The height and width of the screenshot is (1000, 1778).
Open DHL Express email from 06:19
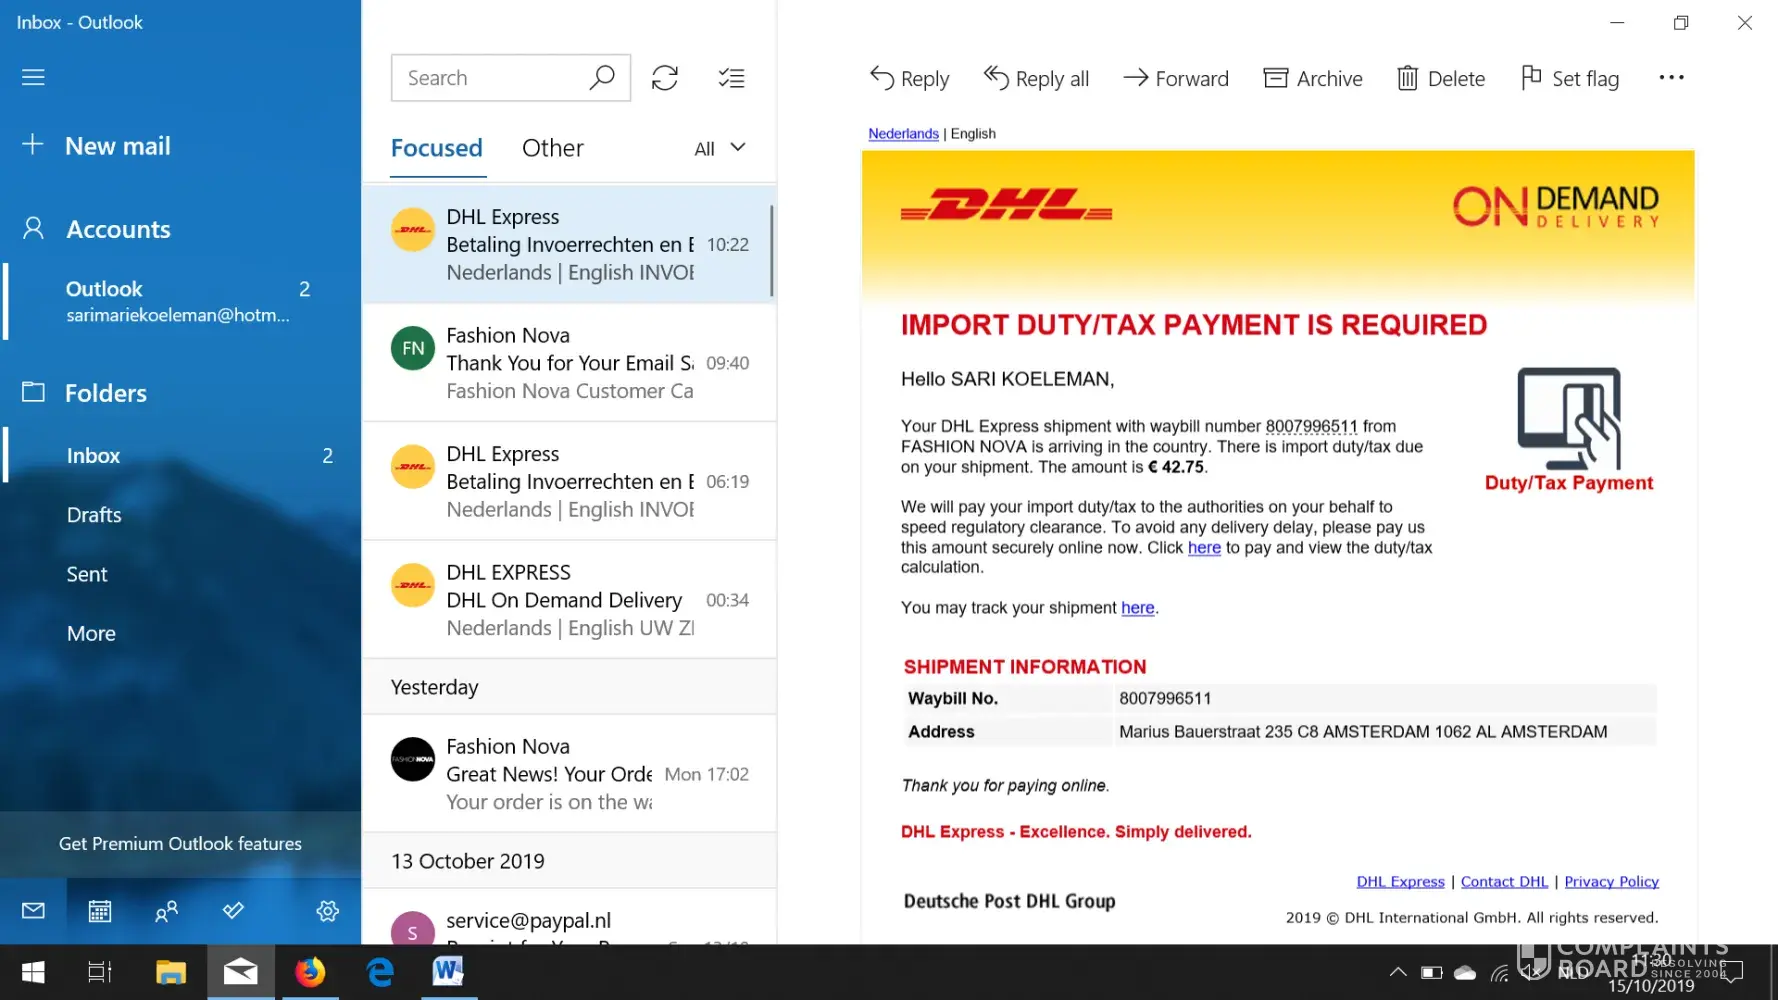[569, 481]
